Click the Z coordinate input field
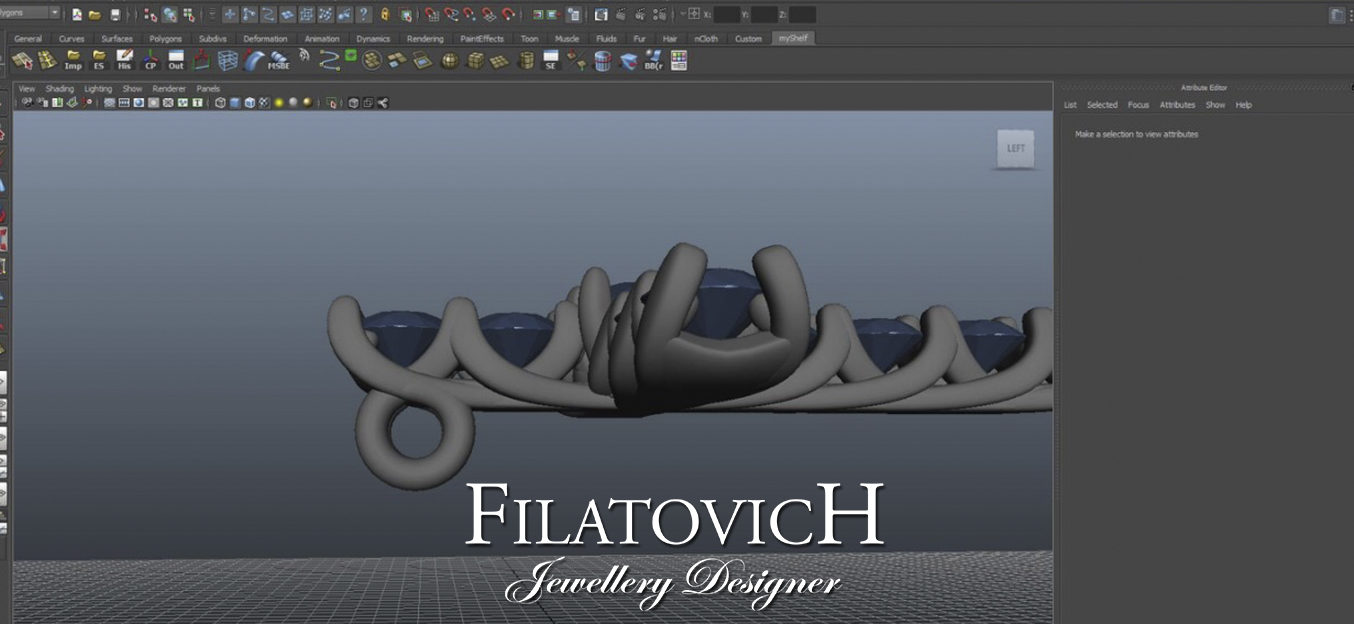 point(802,14)
